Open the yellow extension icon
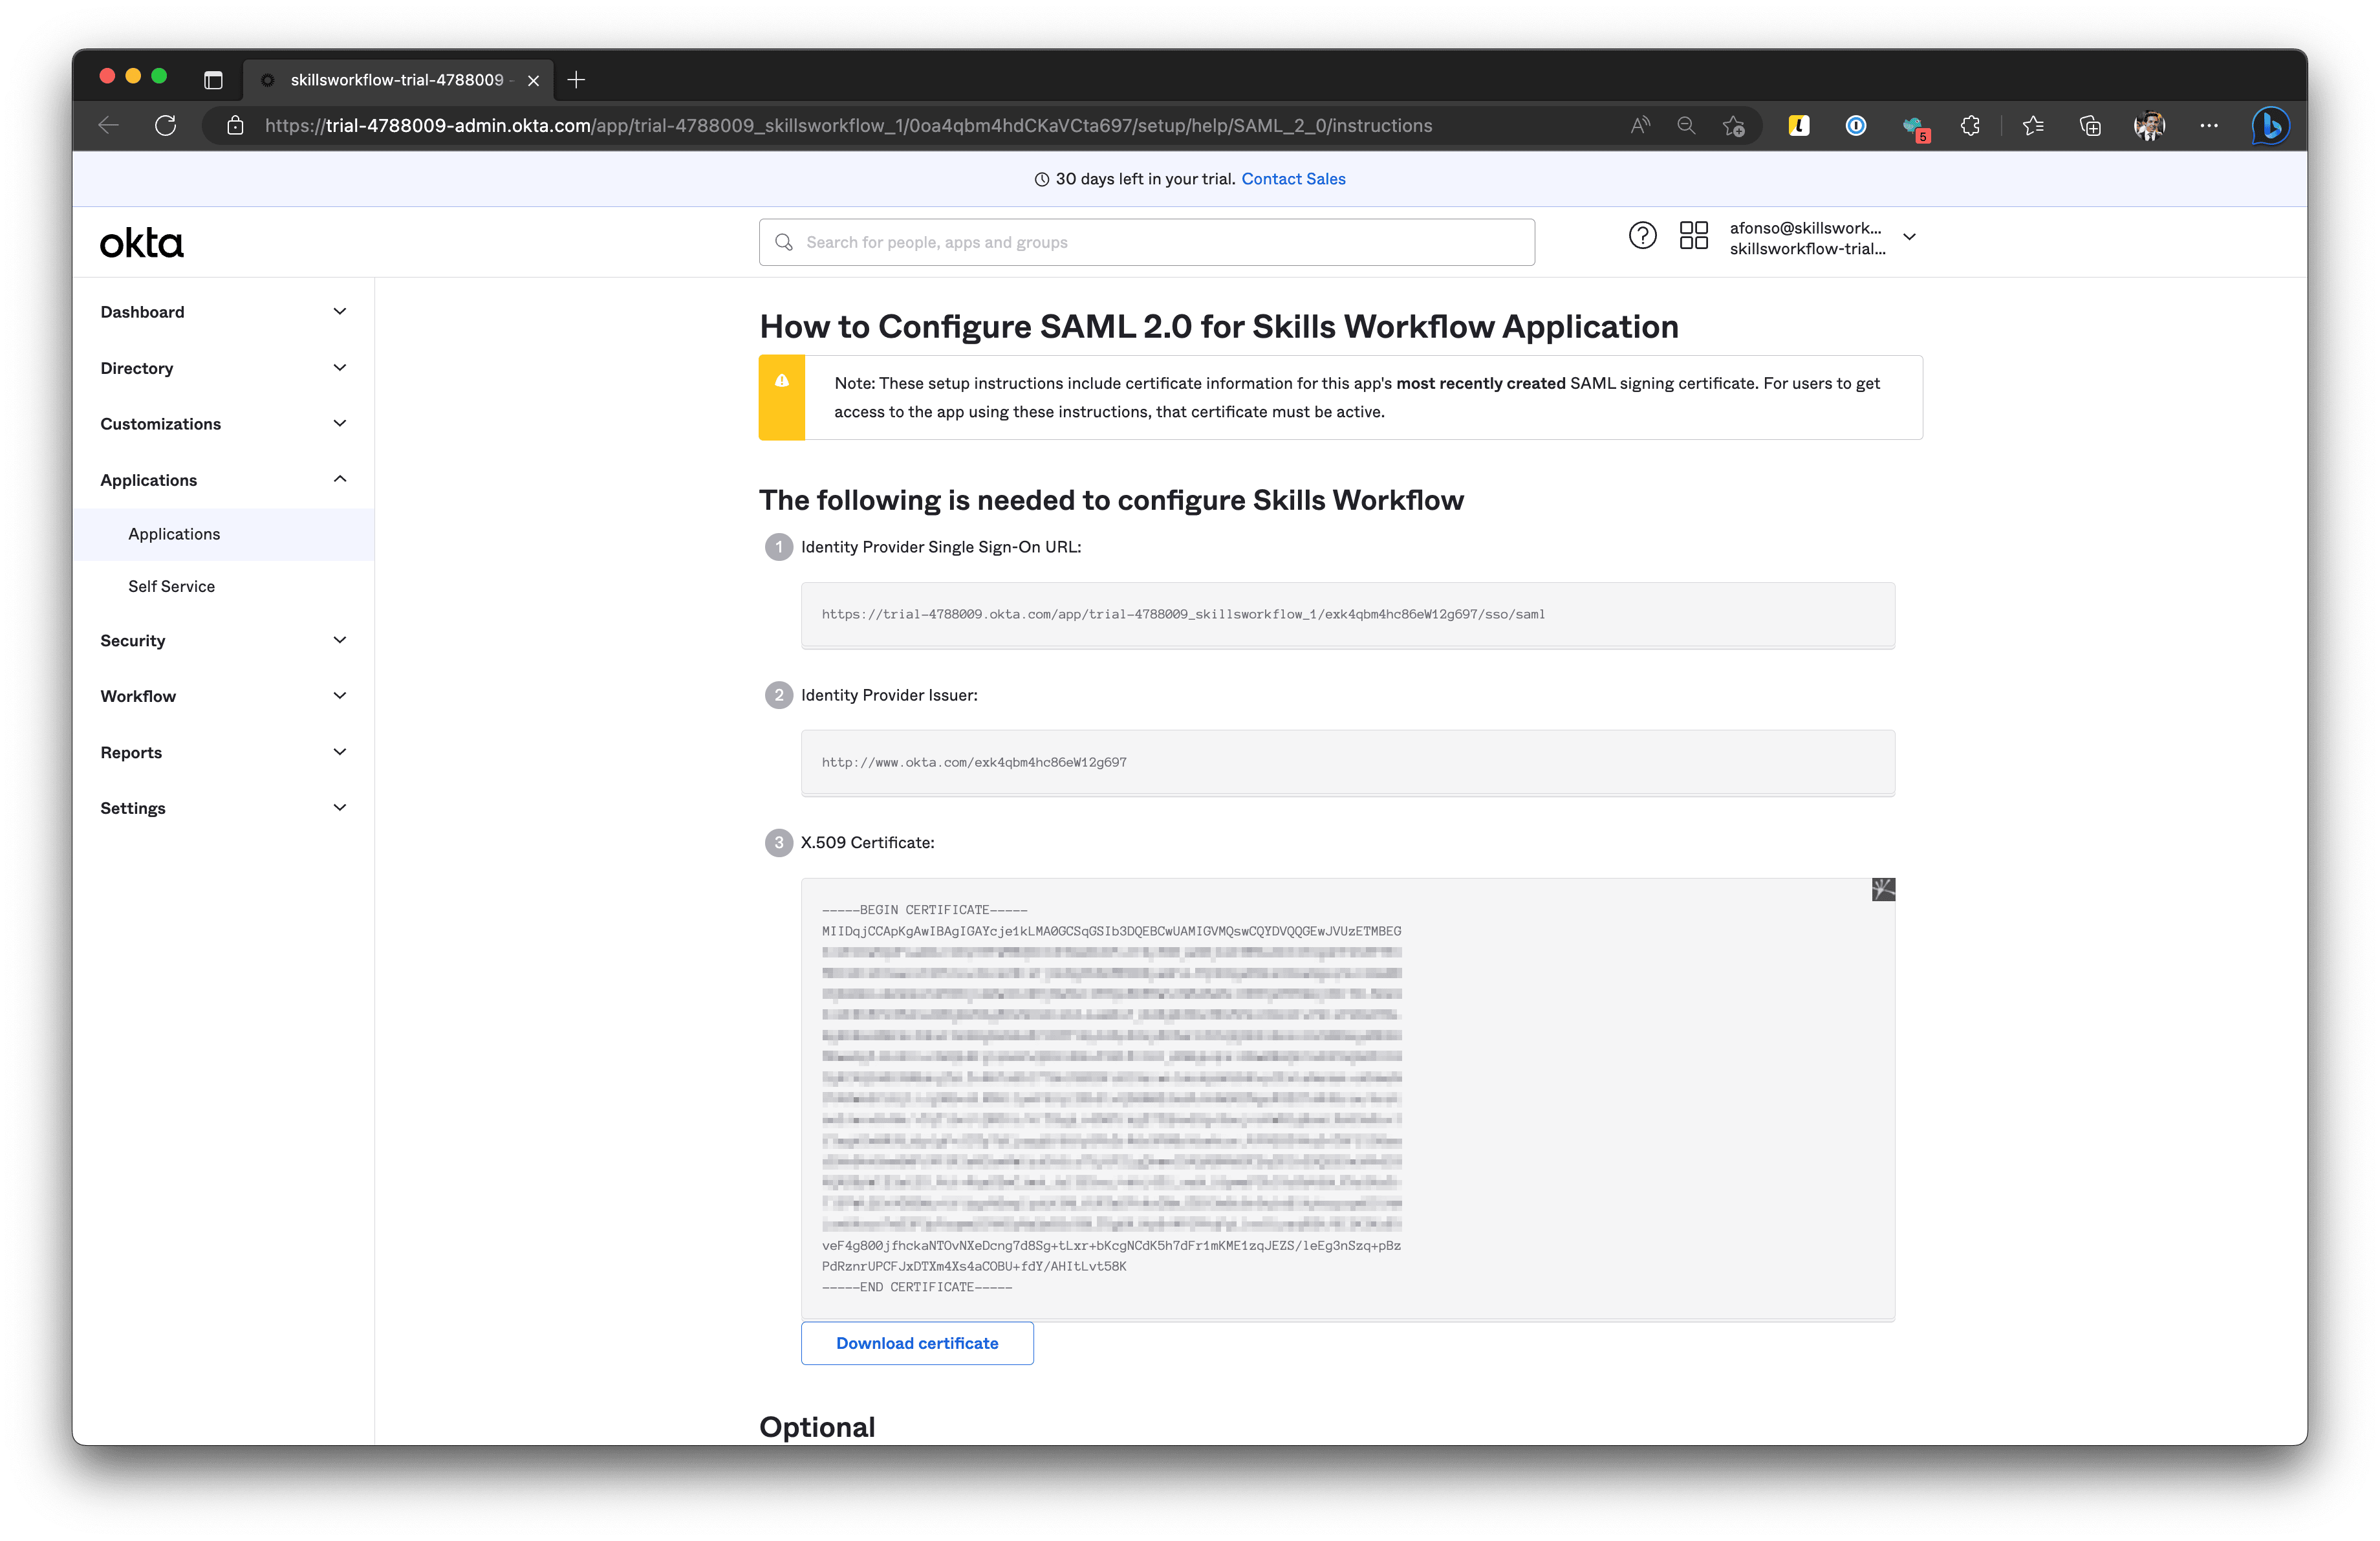This screenshot has width=2380, height=1541. pos(1799,125)
